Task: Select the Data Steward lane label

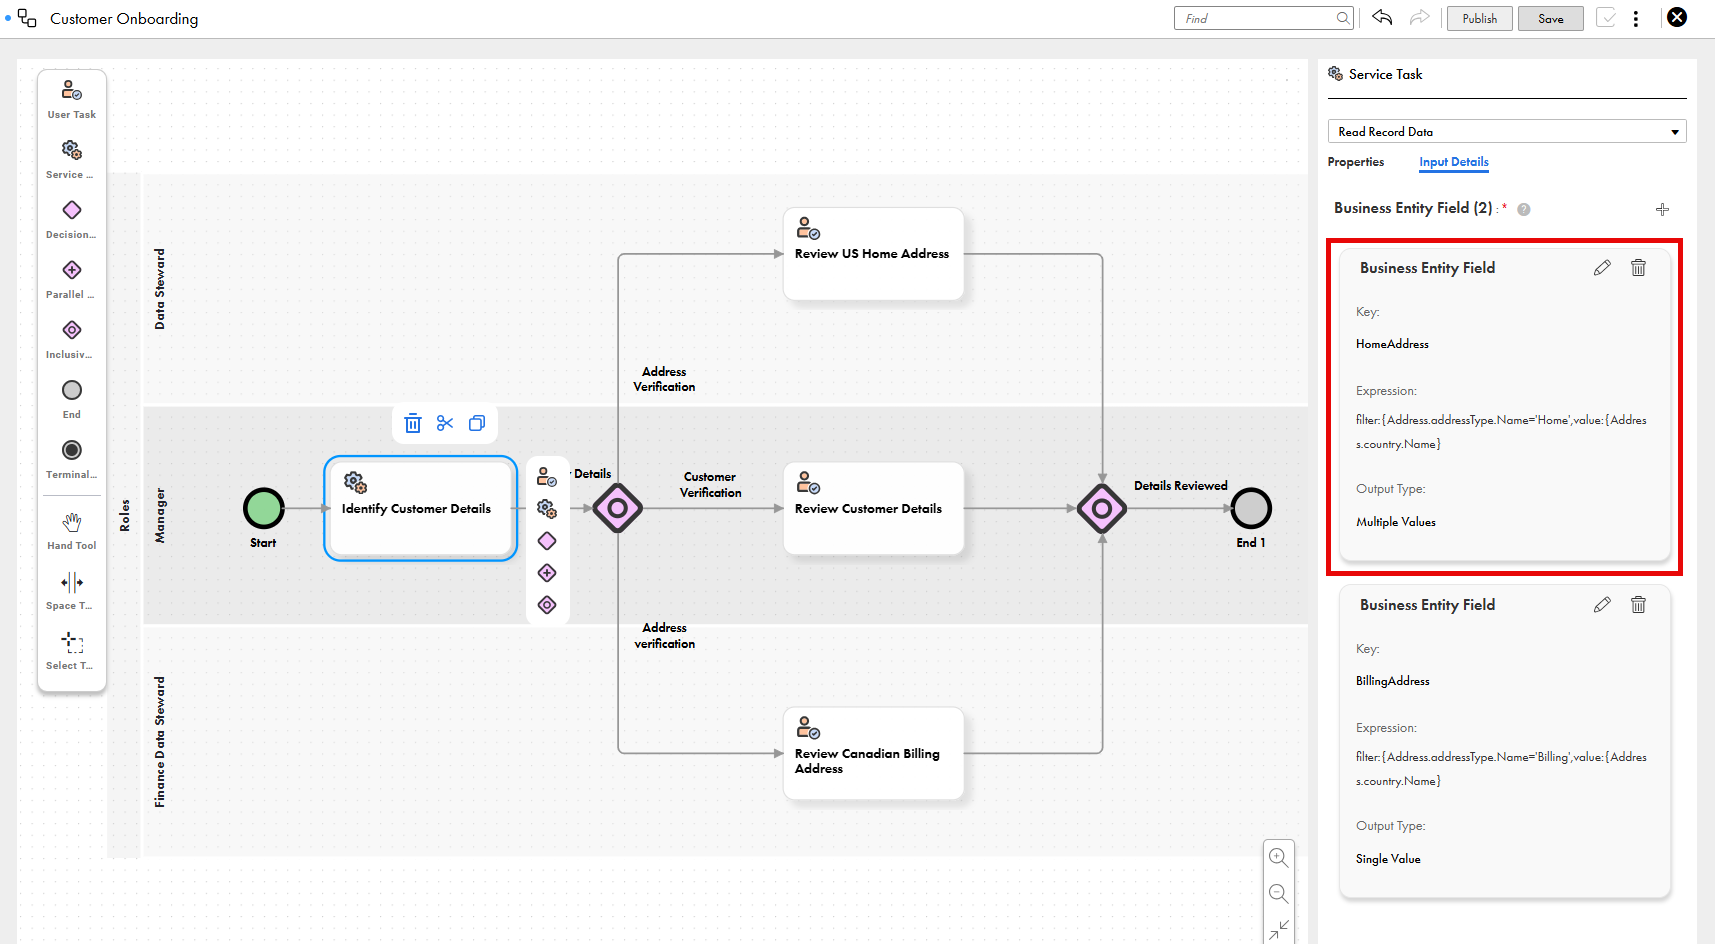Action: point(159,289)
